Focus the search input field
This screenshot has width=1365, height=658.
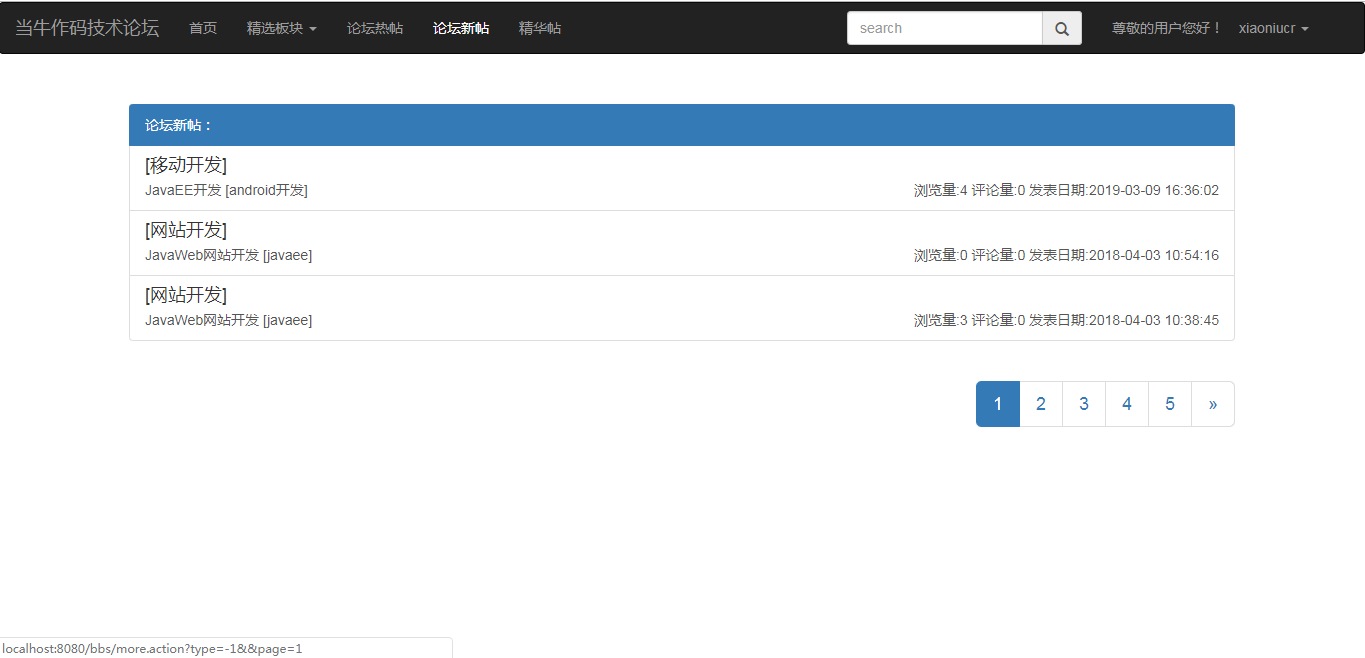945,28
